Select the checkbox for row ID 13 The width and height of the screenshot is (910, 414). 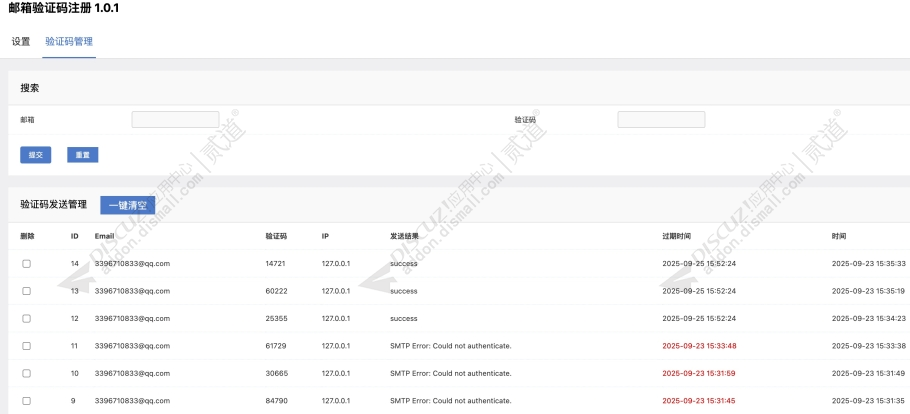click(x=27, y=291)
